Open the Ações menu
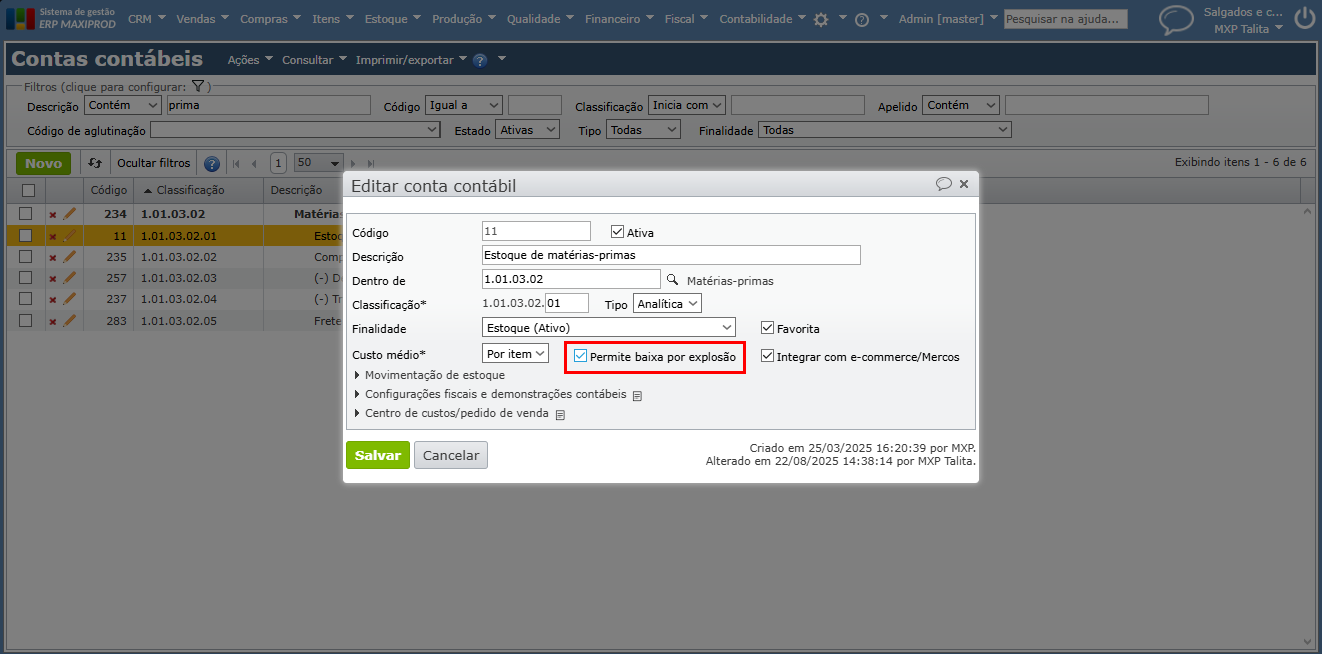 [250, 60]
